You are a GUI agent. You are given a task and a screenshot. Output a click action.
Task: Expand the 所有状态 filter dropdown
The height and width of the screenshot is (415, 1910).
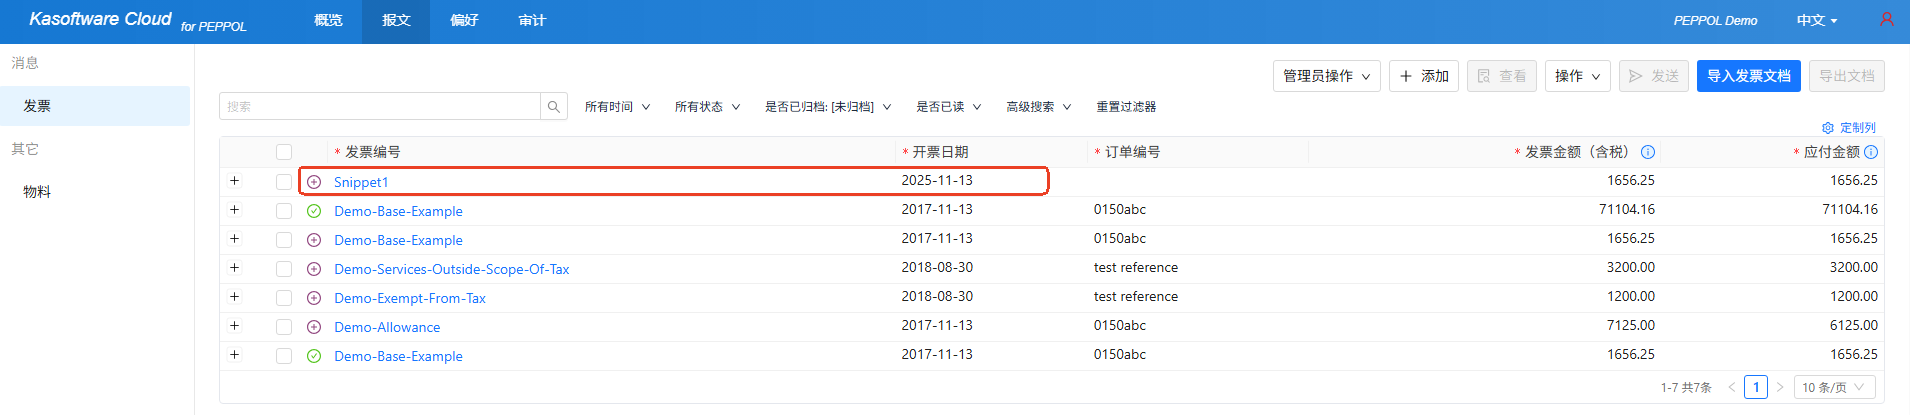coord(707,107)
